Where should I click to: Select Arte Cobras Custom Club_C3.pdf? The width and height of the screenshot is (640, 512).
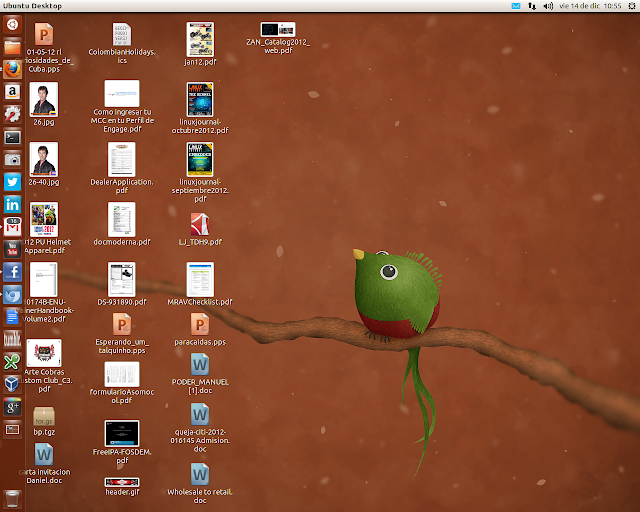tap(44, 365)
